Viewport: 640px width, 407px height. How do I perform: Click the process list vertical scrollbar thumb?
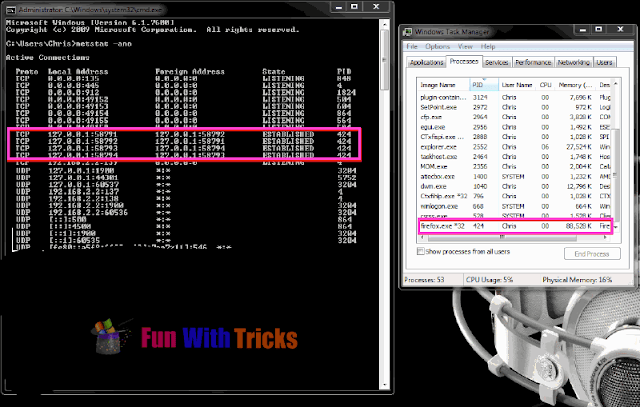pos(616,175)
